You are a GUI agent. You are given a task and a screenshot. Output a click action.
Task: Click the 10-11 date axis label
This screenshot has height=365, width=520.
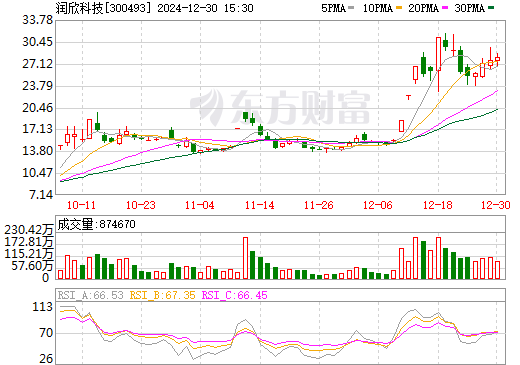[x=81, y=205]
